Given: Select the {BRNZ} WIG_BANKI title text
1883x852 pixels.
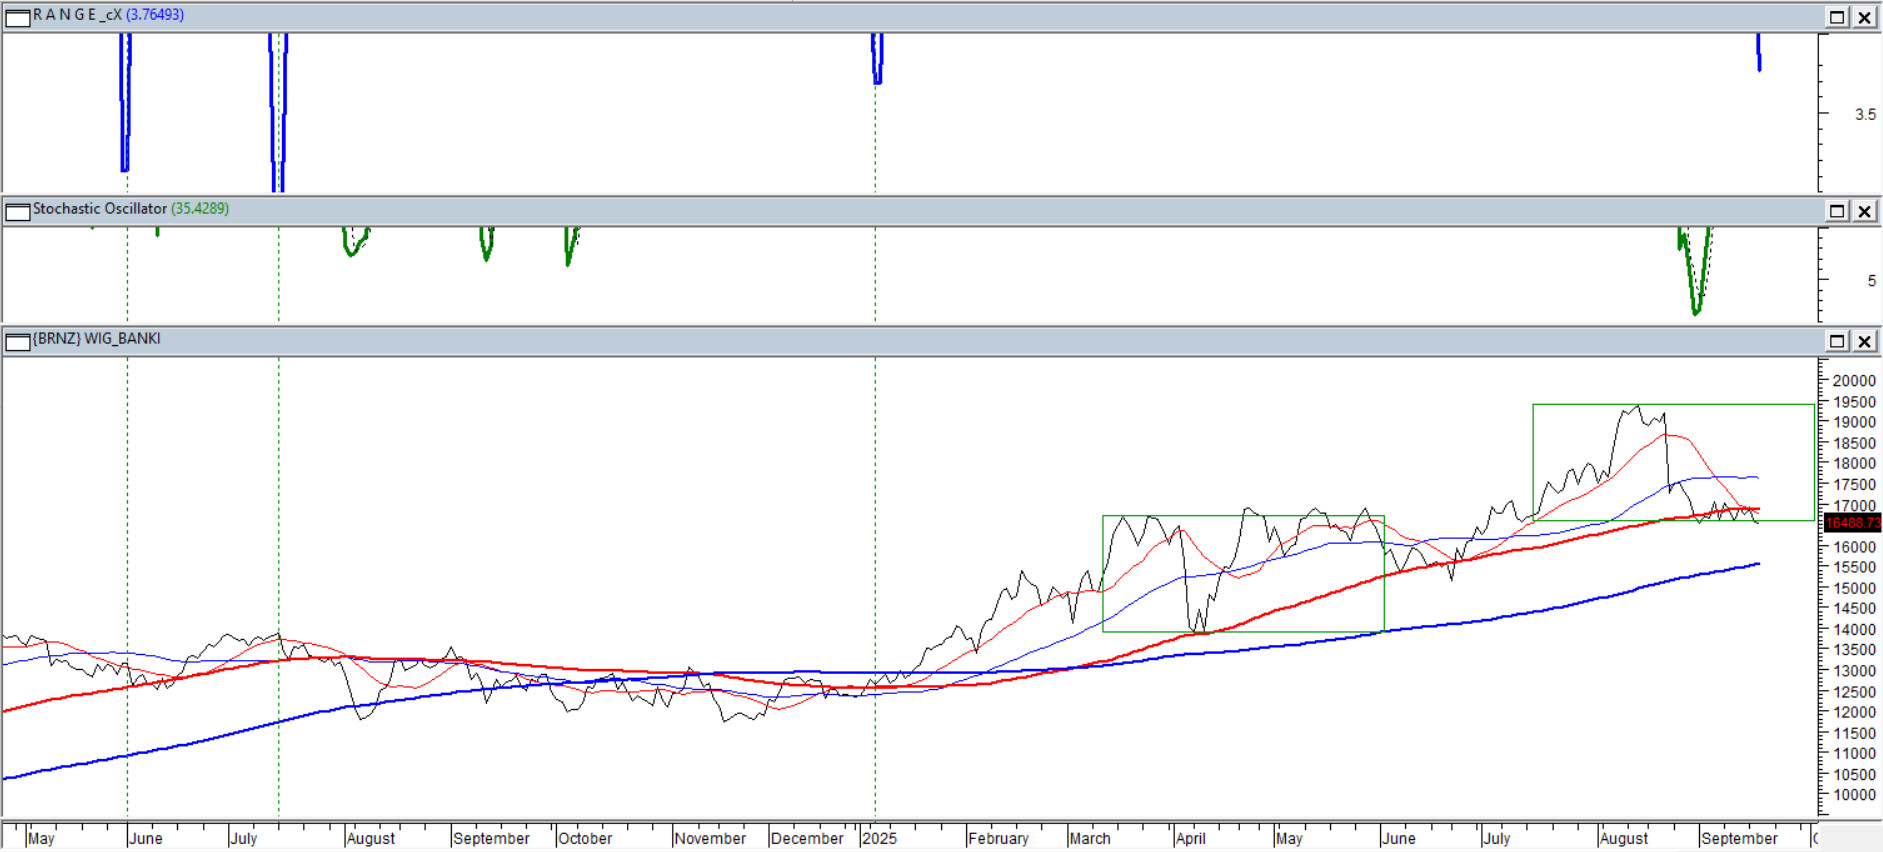Looking at the screenshot, I should (96, 339).
